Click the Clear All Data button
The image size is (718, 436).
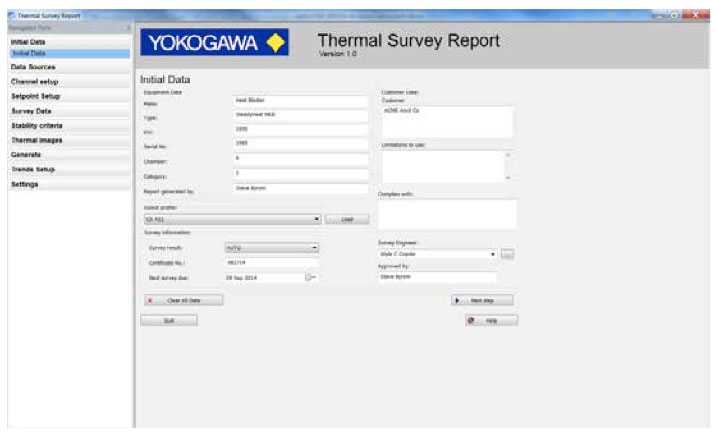(x=184, y=300)
